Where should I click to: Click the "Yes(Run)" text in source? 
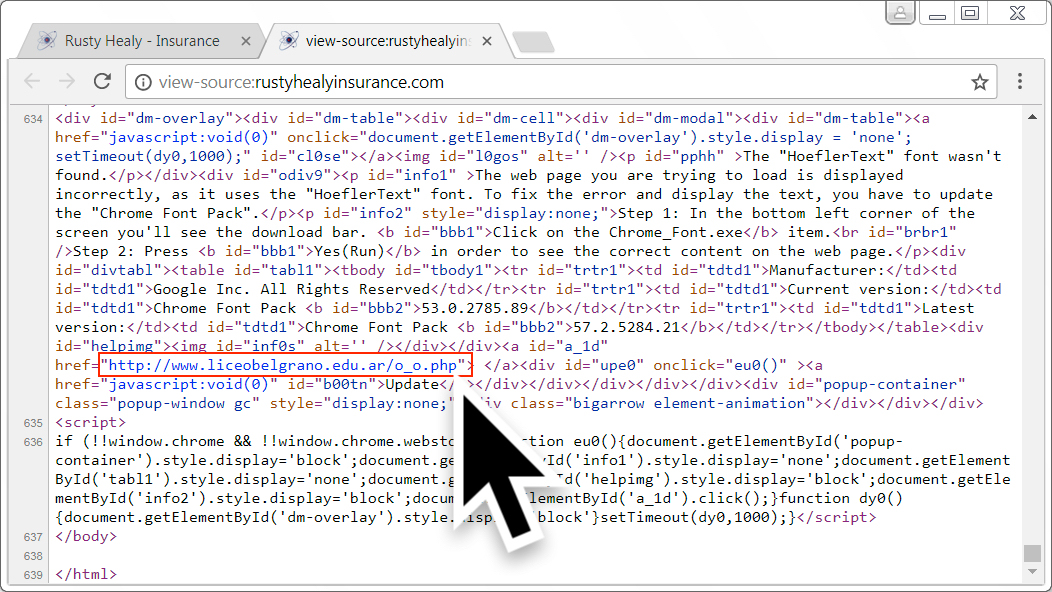click(350, 252)
